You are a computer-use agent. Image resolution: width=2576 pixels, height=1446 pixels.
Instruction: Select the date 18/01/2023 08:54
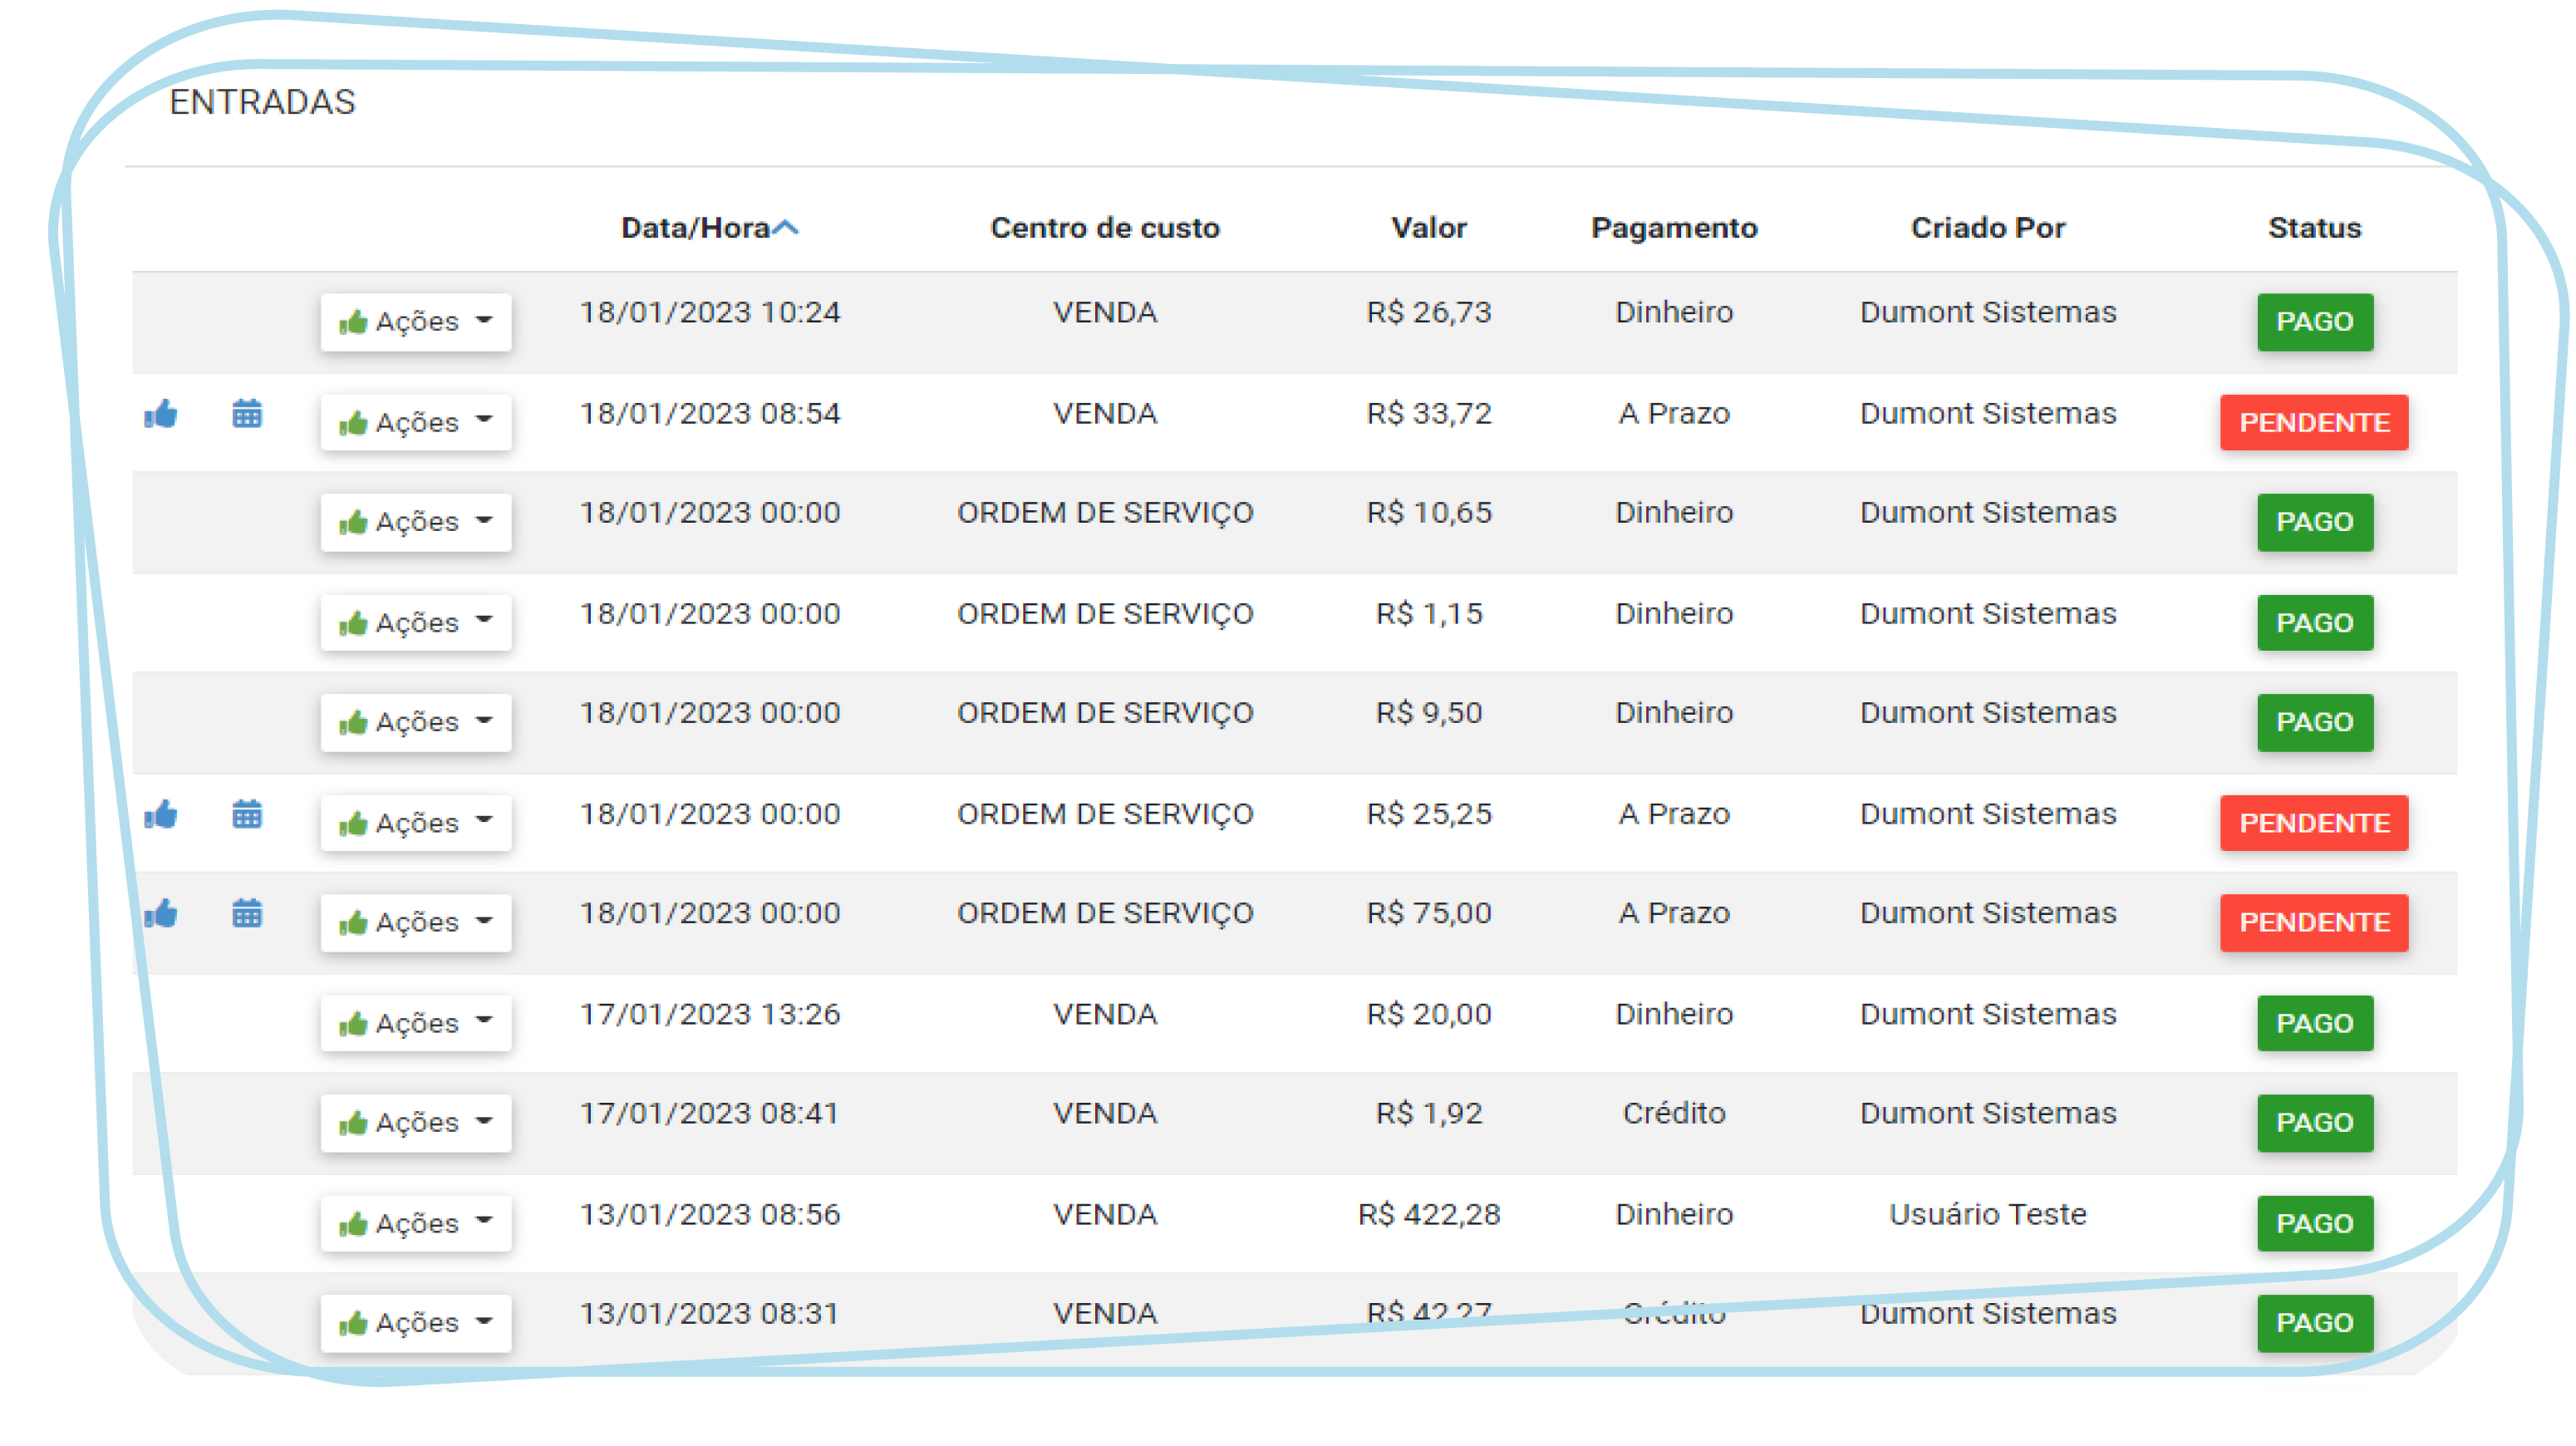tap(710, 413)
